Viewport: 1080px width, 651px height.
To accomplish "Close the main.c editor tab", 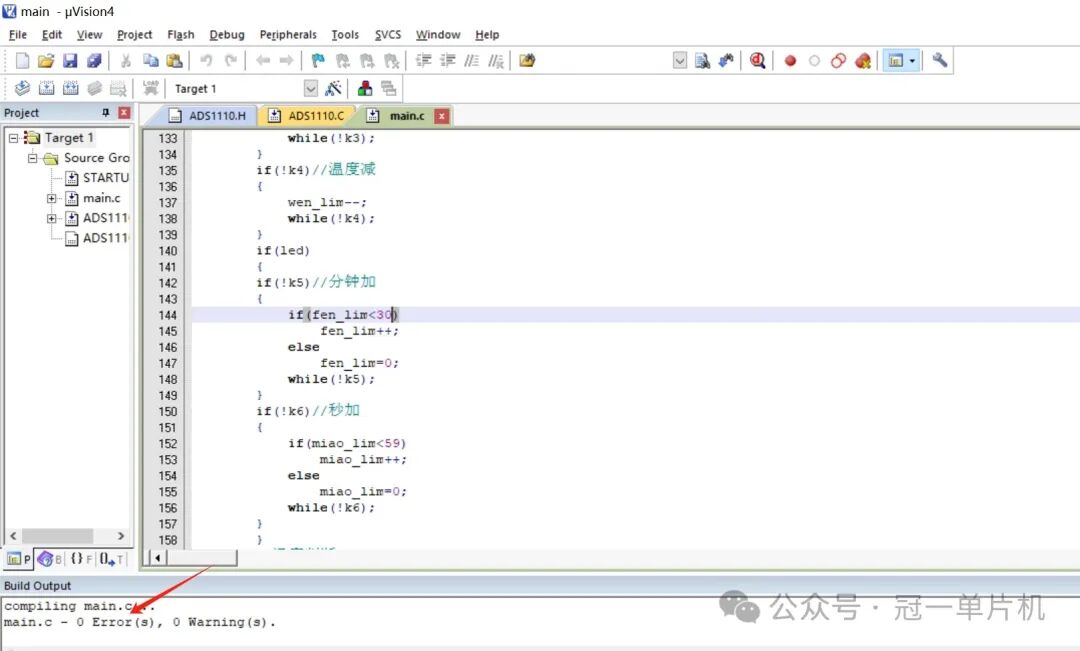I will 441,116.
